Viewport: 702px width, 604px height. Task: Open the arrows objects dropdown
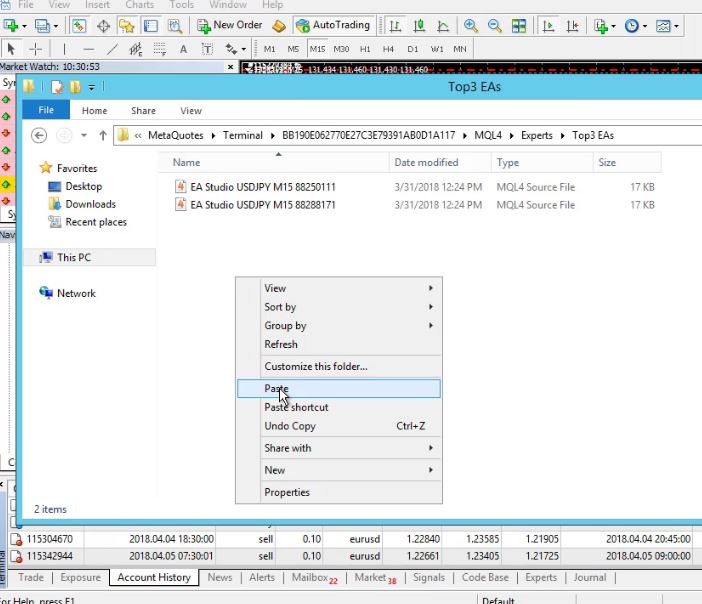(244, 49)
